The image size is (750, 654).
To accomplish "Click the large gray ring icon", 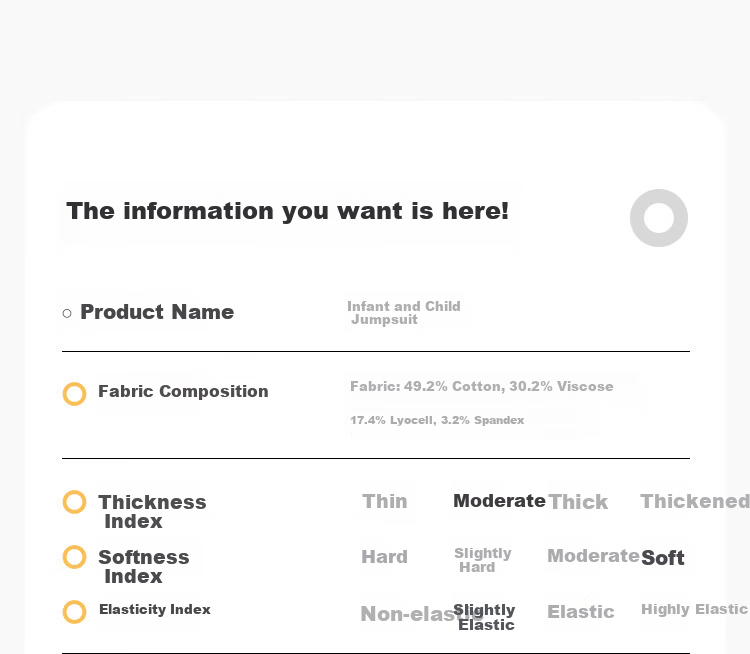I will tap(659, 218).
